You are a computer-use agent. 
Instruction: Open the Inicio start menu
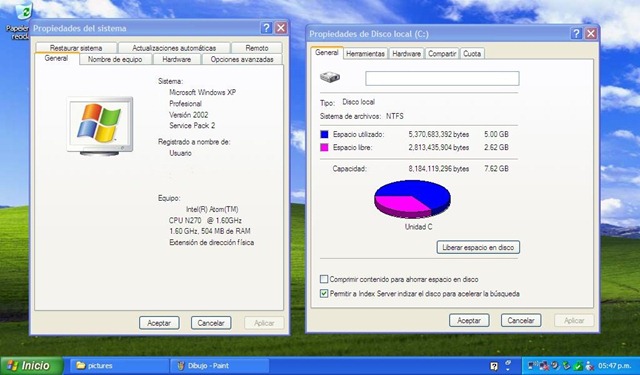point(31,366)
